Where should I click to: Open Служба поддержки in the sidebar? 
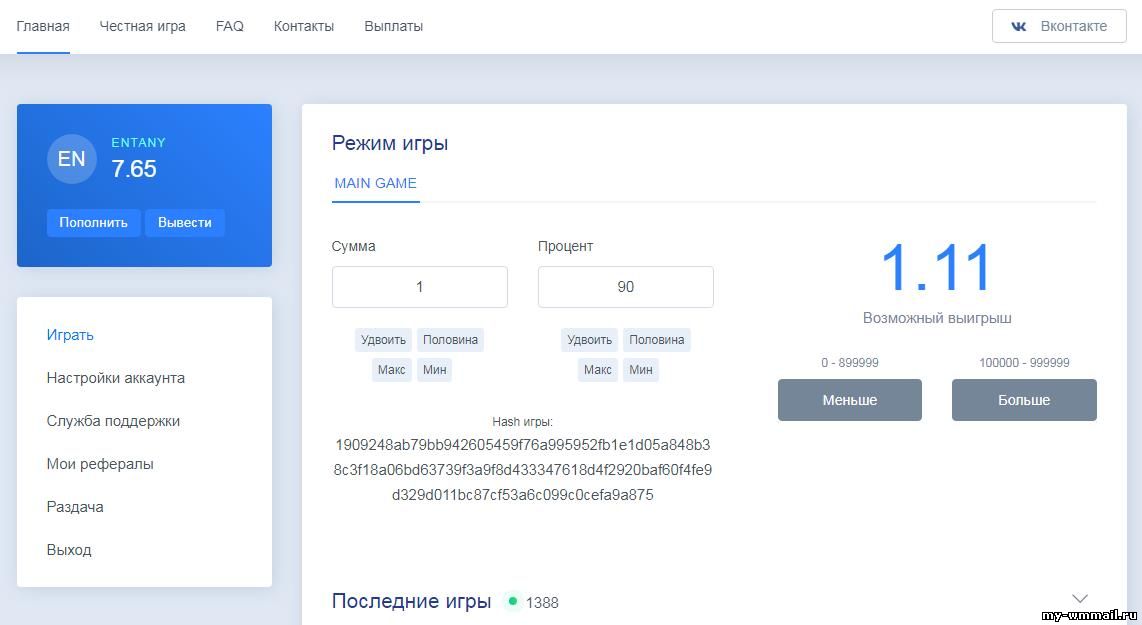tap(113, 421)
